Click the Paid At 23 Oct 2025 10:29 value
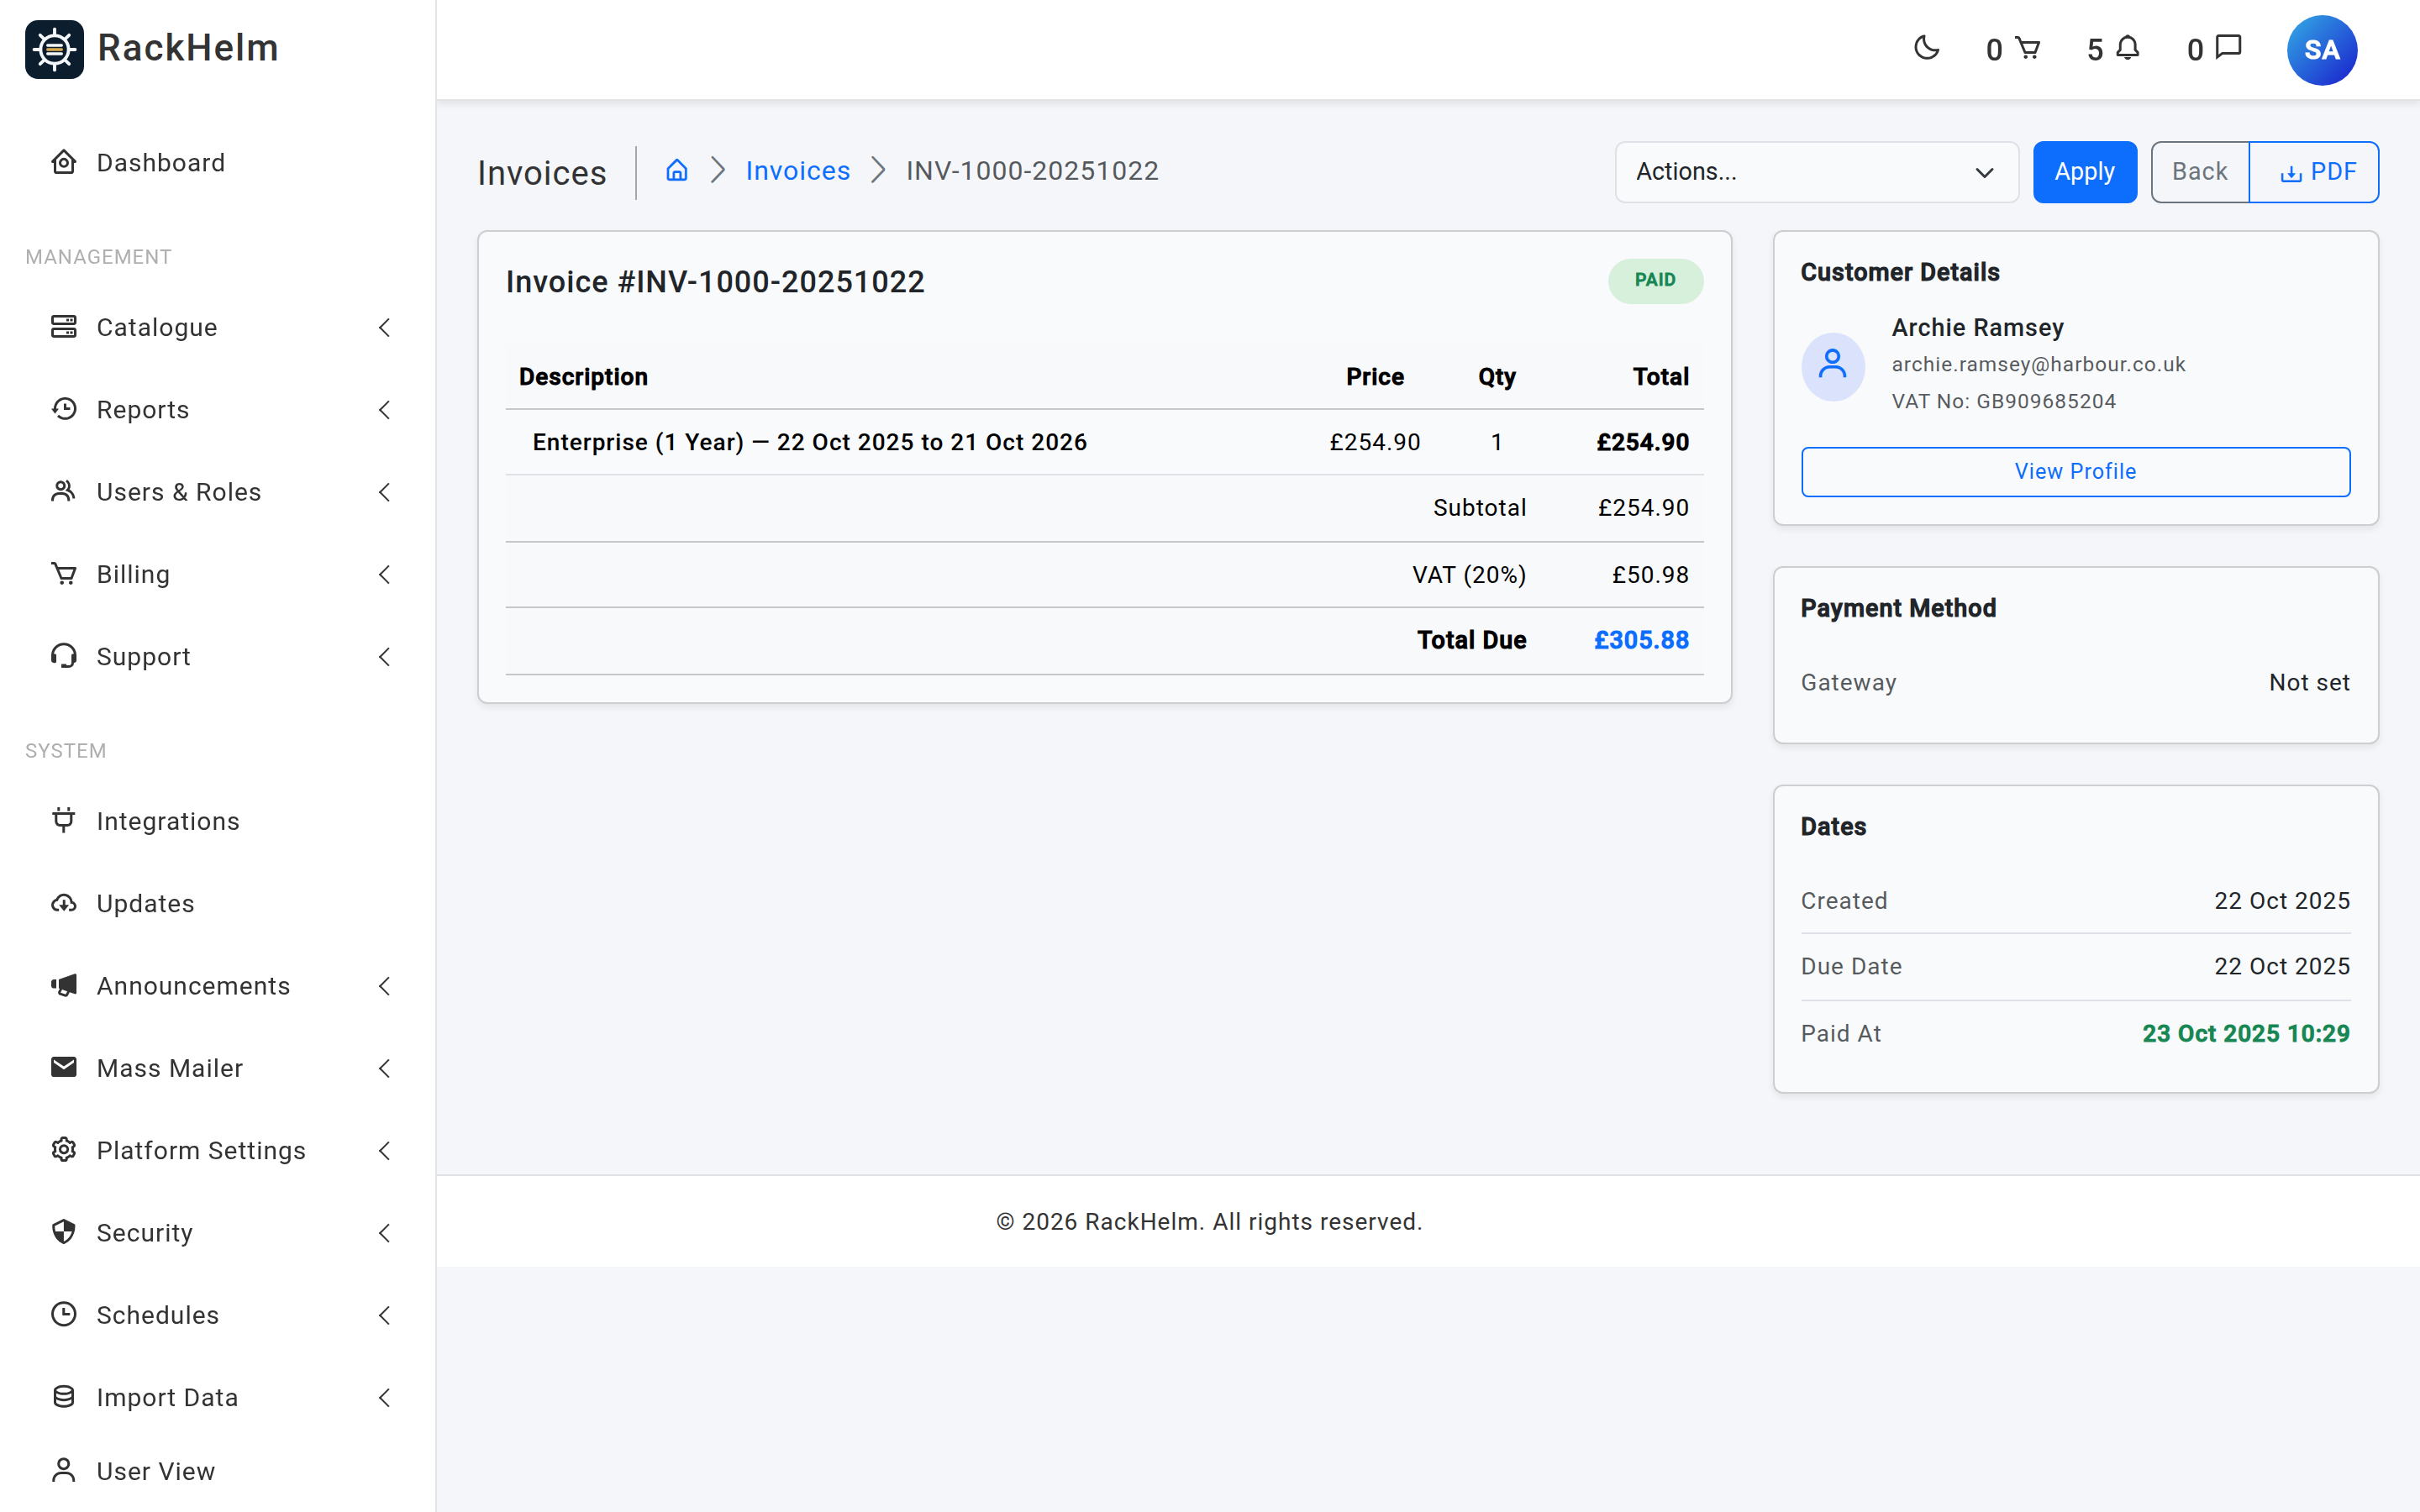Image resolution: width=2420 pixels, height=1512 pixels. (x=2245, y=1033)
